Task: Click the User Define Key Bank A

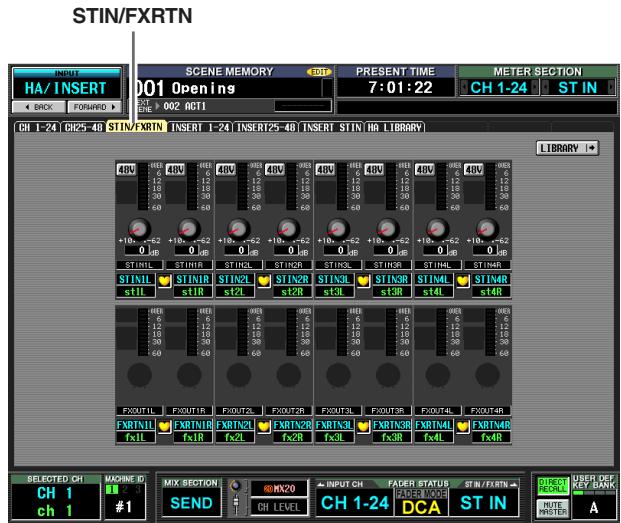Action: point(594,507)
